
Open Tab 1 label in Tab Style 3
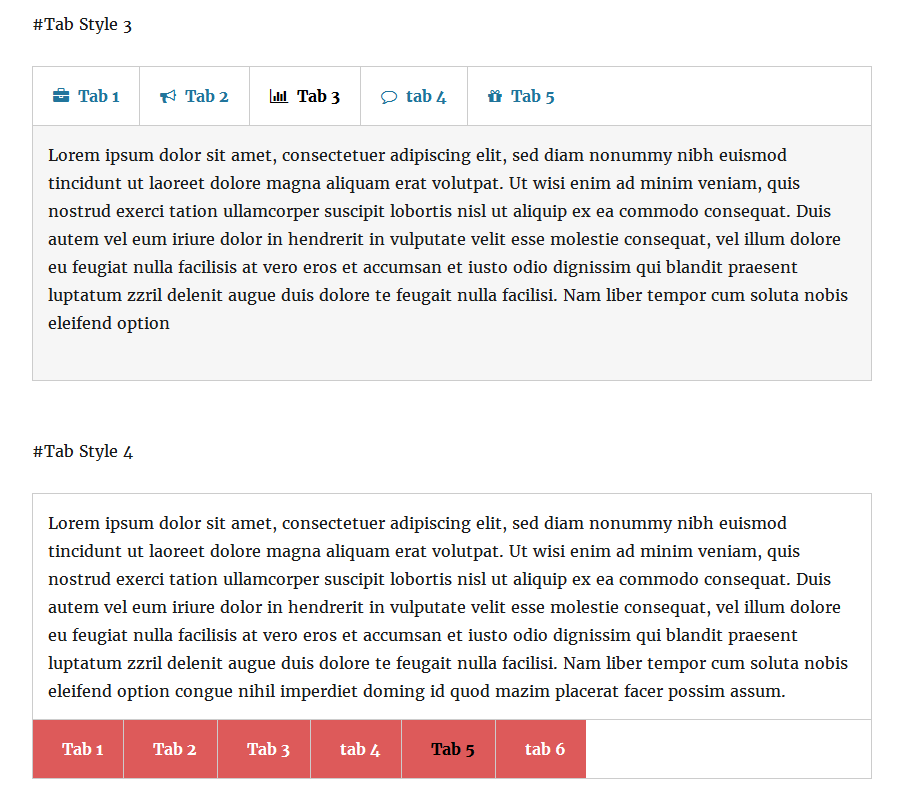(x=99, y=96)
